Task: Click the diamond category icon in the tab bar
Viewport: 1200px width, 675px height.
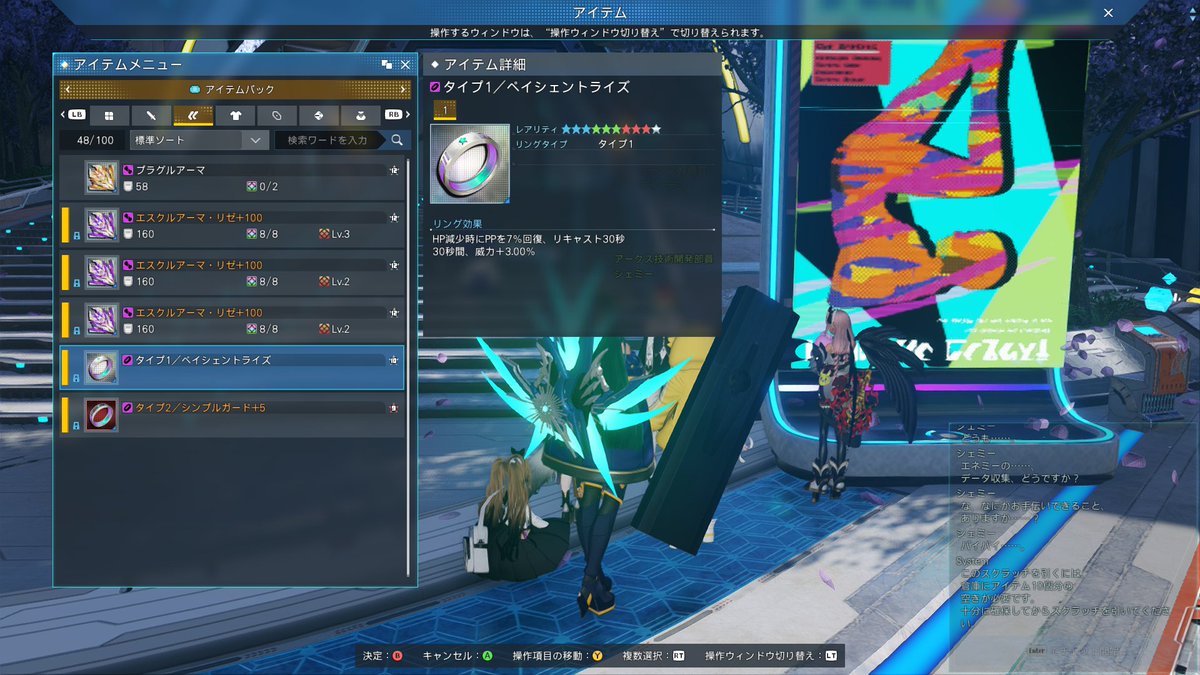Action: pyautogui.click(x=319, y=114)
